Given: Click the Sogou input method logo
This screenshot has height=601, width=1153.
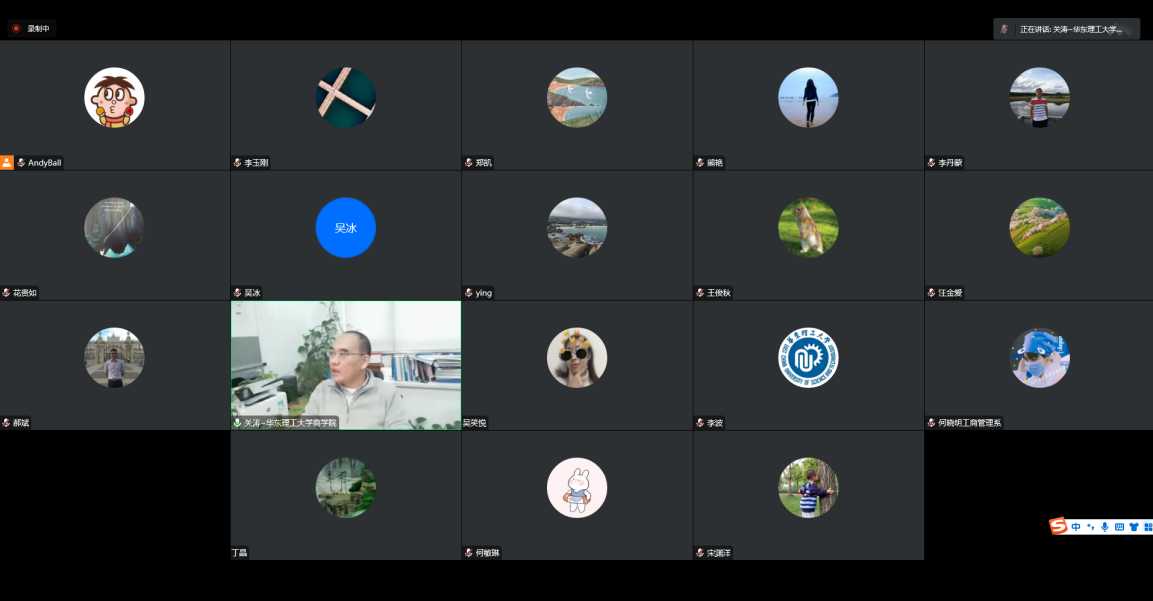Looking at the screenshot, I should click(1058, 526).
